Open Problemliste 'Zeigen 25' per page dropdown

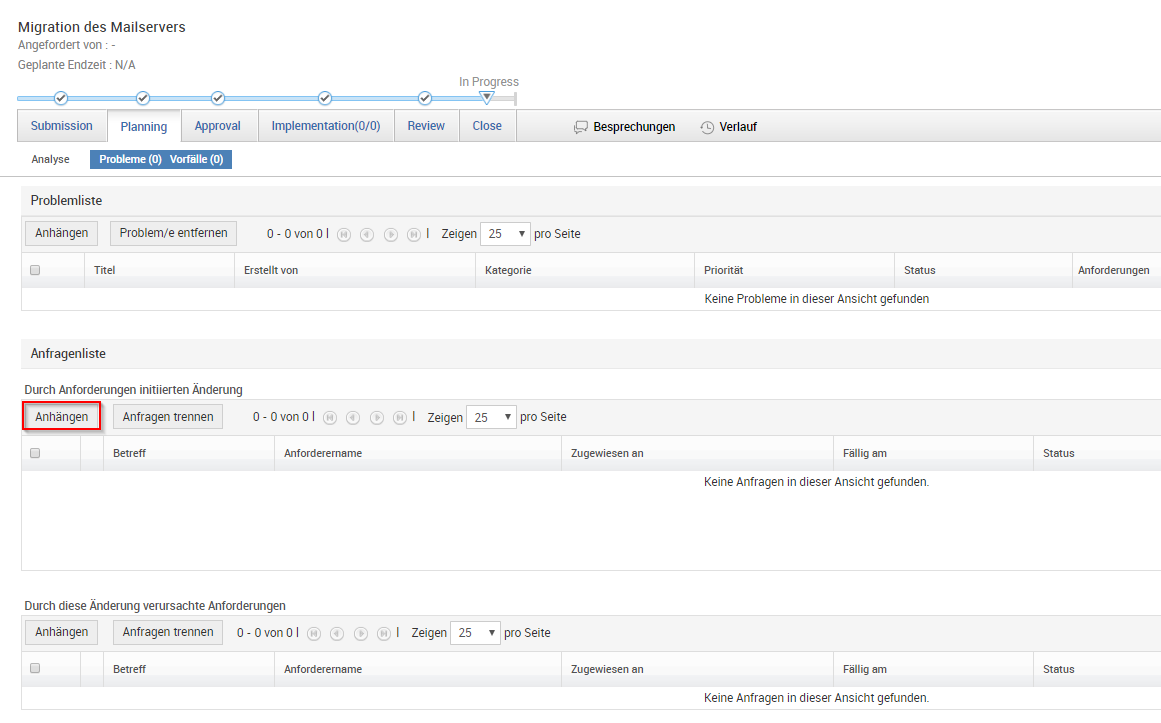tap(505, 234)
